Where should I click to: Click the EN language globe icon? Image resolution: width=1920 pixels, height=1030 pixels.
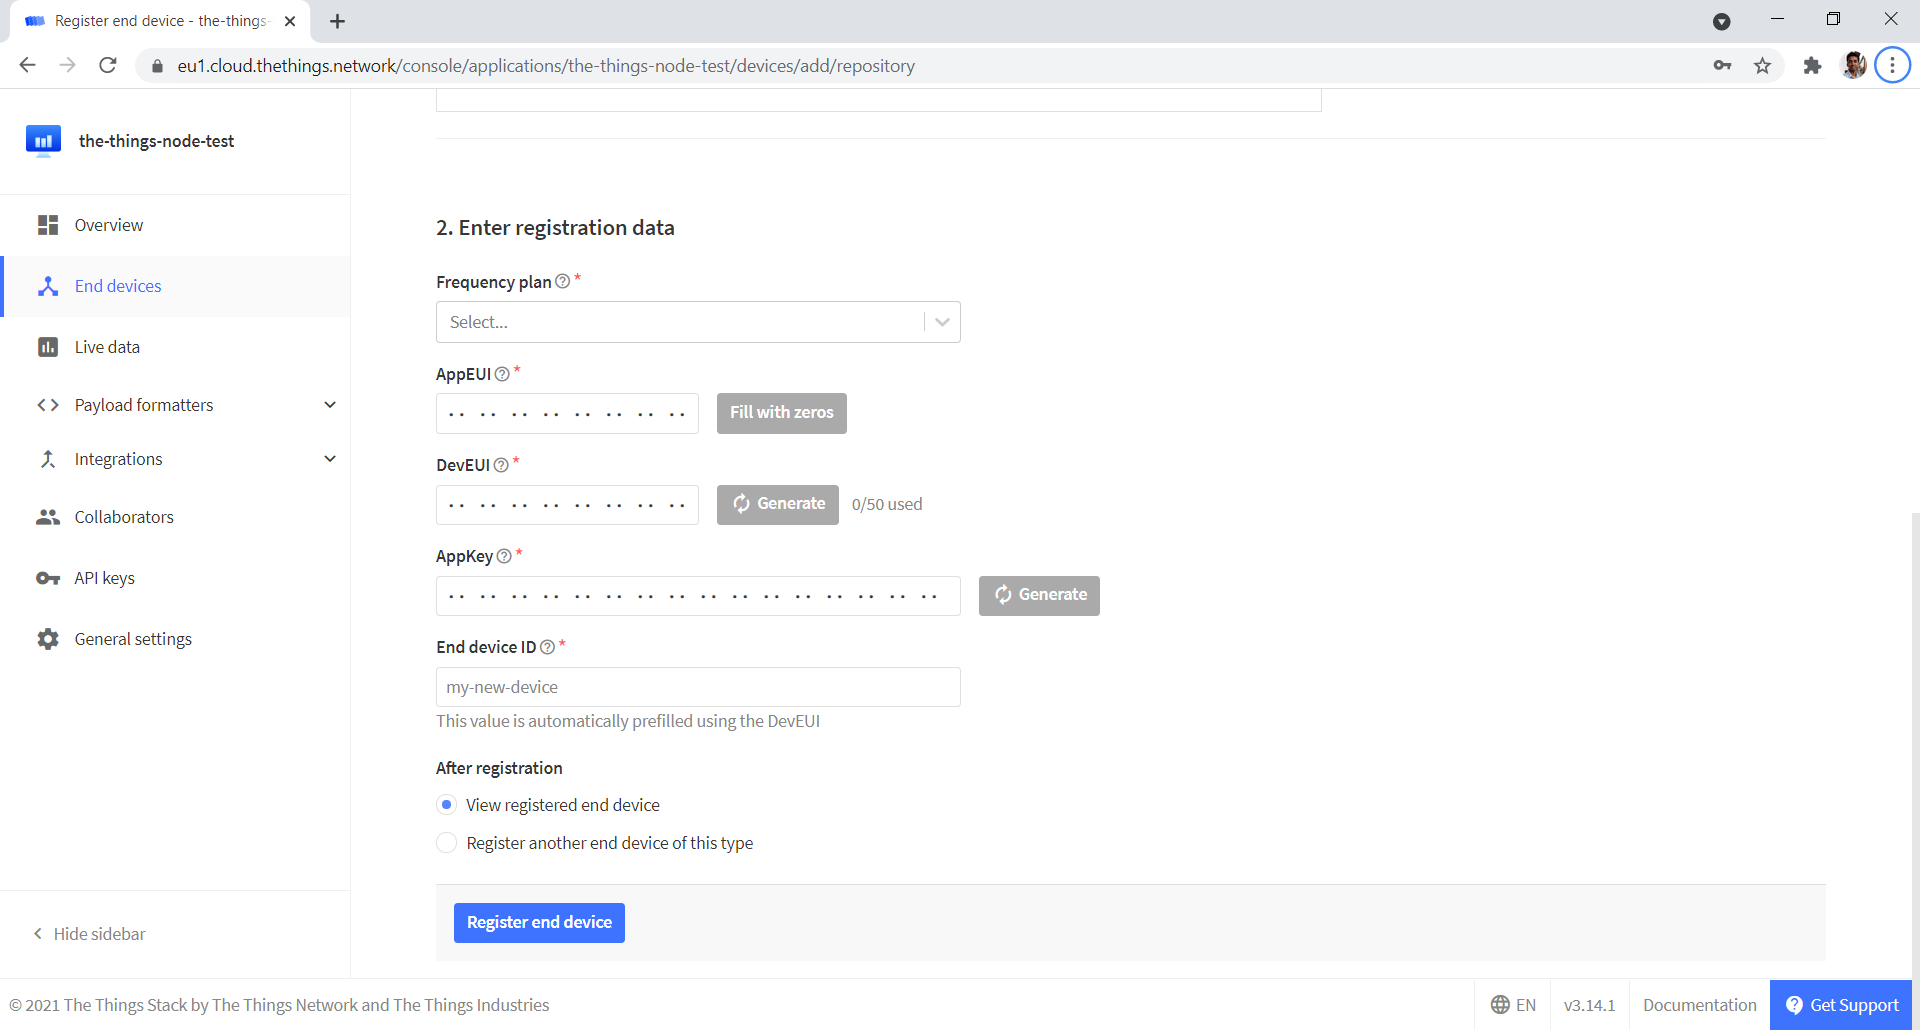(x=1500, y=1005)
